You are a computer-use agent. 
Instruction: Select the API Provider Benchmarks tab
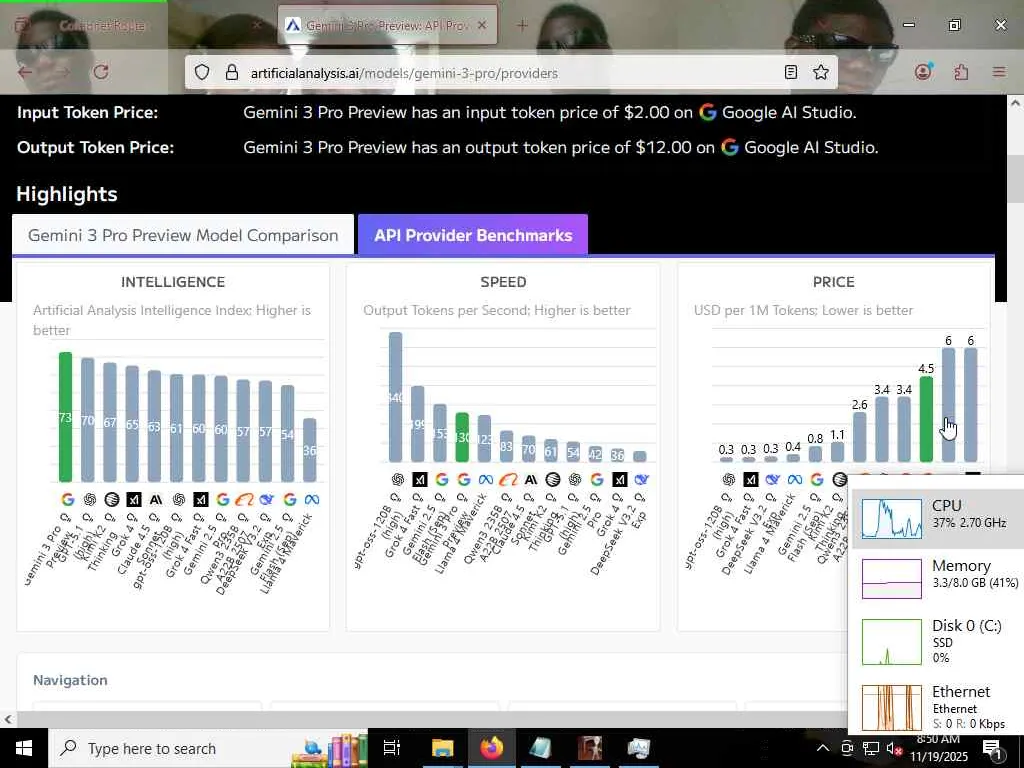(473, 235)
